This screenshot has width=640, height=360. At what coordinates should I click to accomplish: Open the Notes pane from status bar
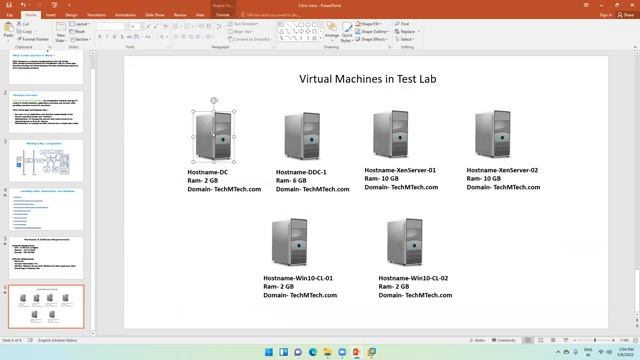pos(477,340)
